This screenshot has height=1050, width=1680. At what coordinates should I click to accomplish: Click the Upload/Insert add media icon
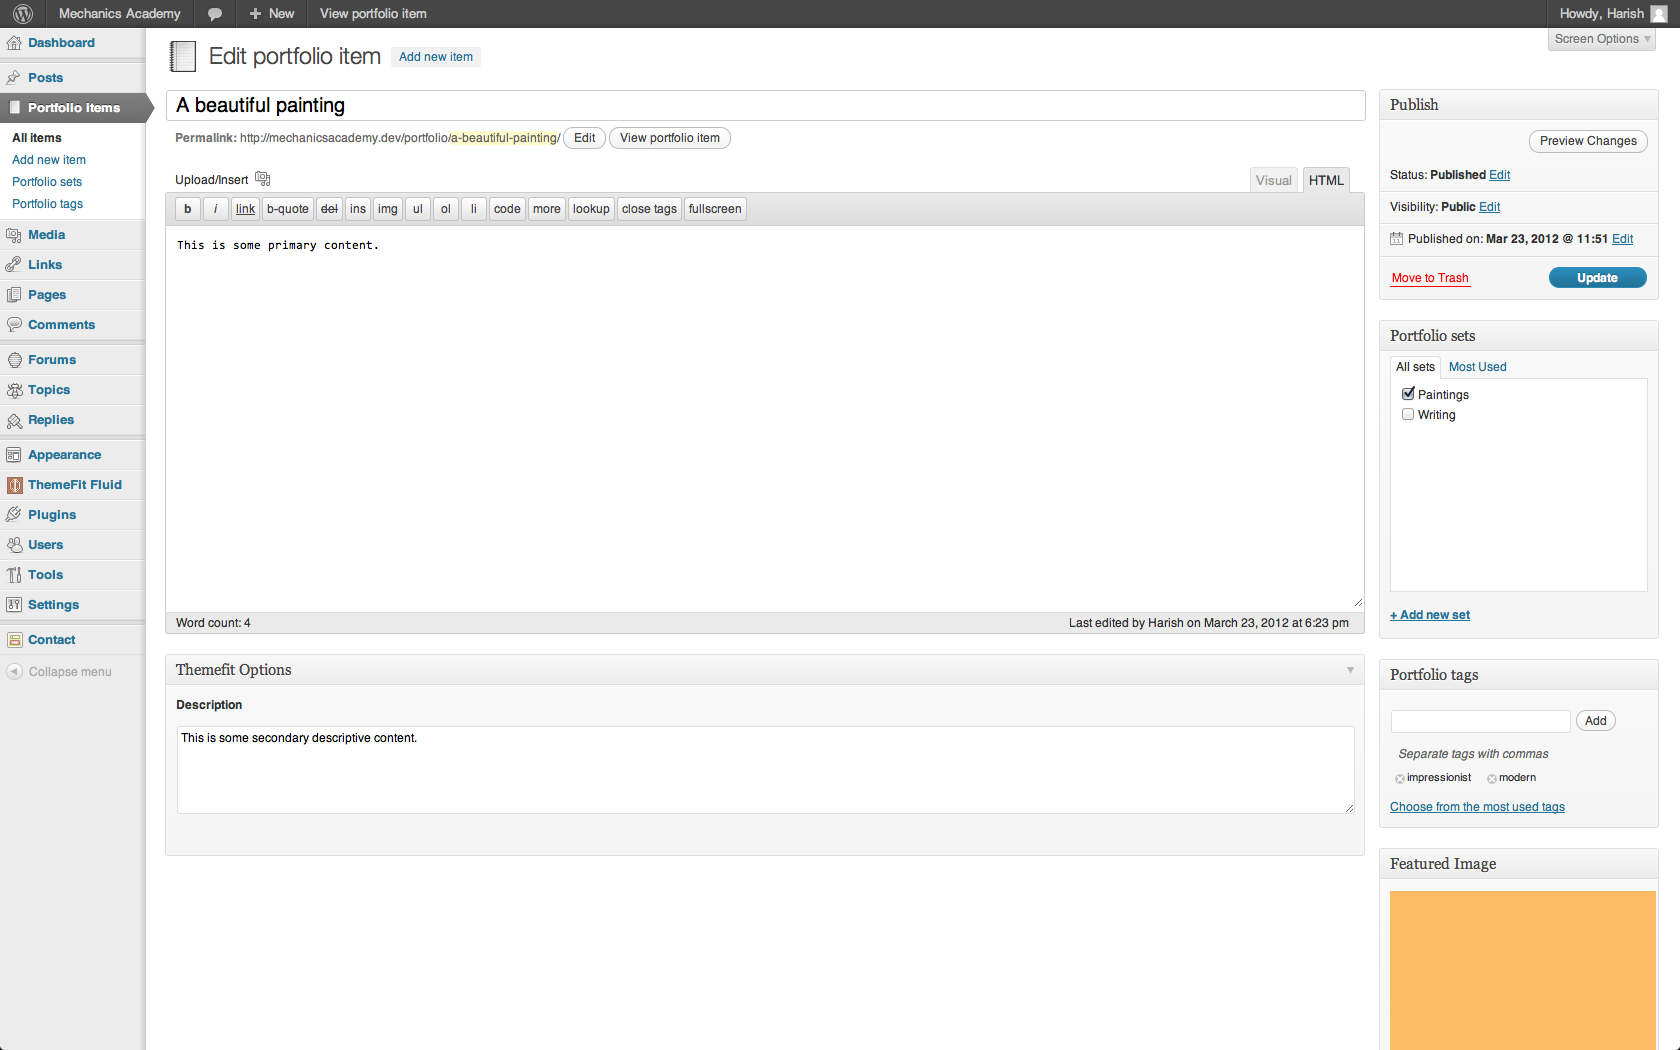click(263, 179)
